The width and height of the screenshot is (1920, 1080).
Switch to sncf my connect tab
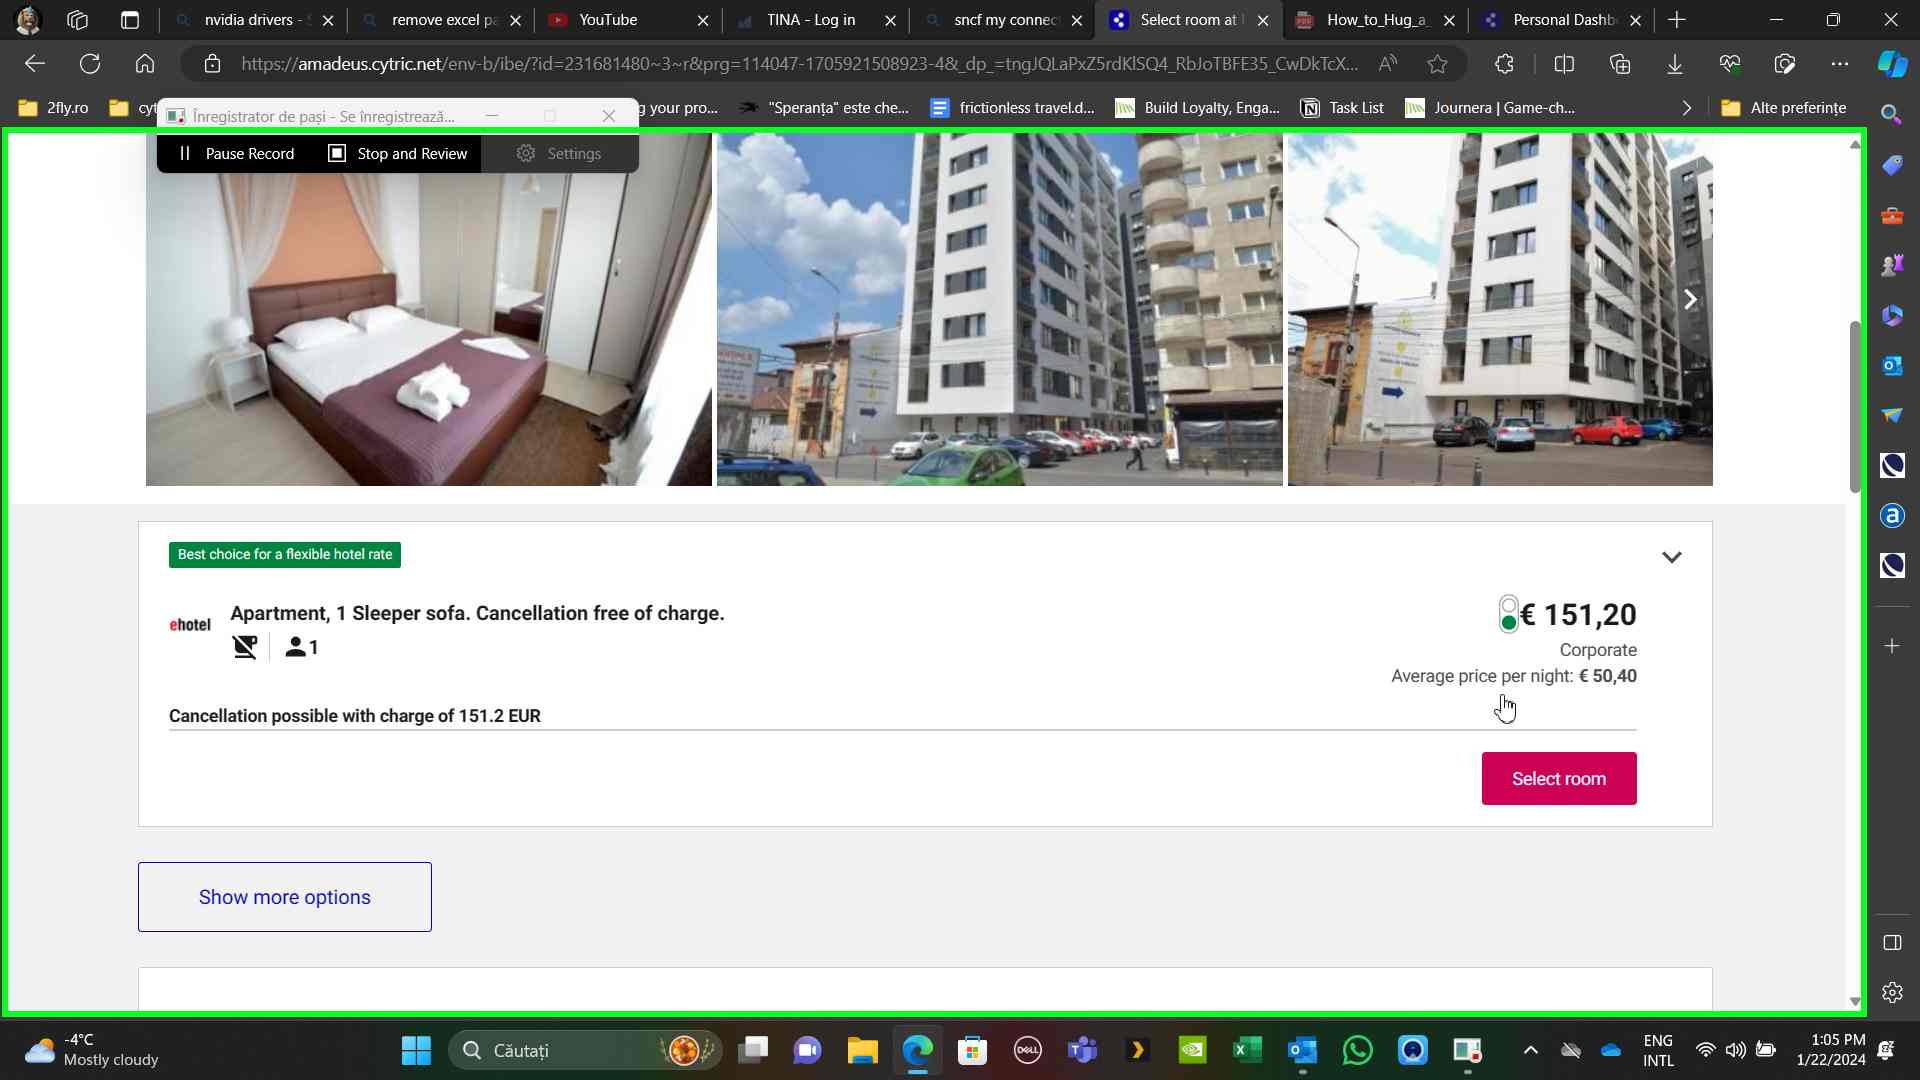[1004, 20]
